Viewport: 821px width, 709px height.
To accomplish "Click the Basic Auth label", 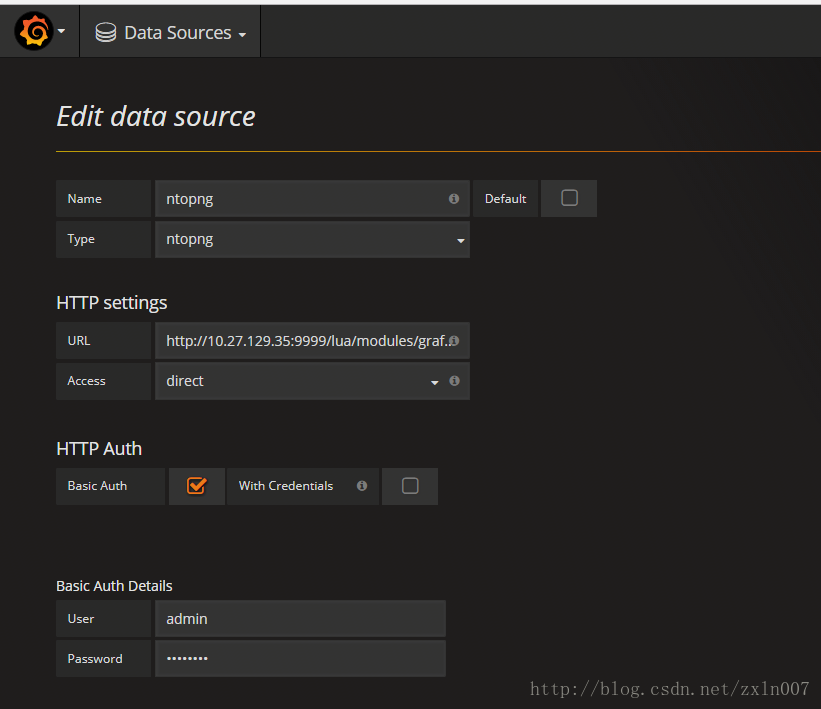I will click(97, 486).
